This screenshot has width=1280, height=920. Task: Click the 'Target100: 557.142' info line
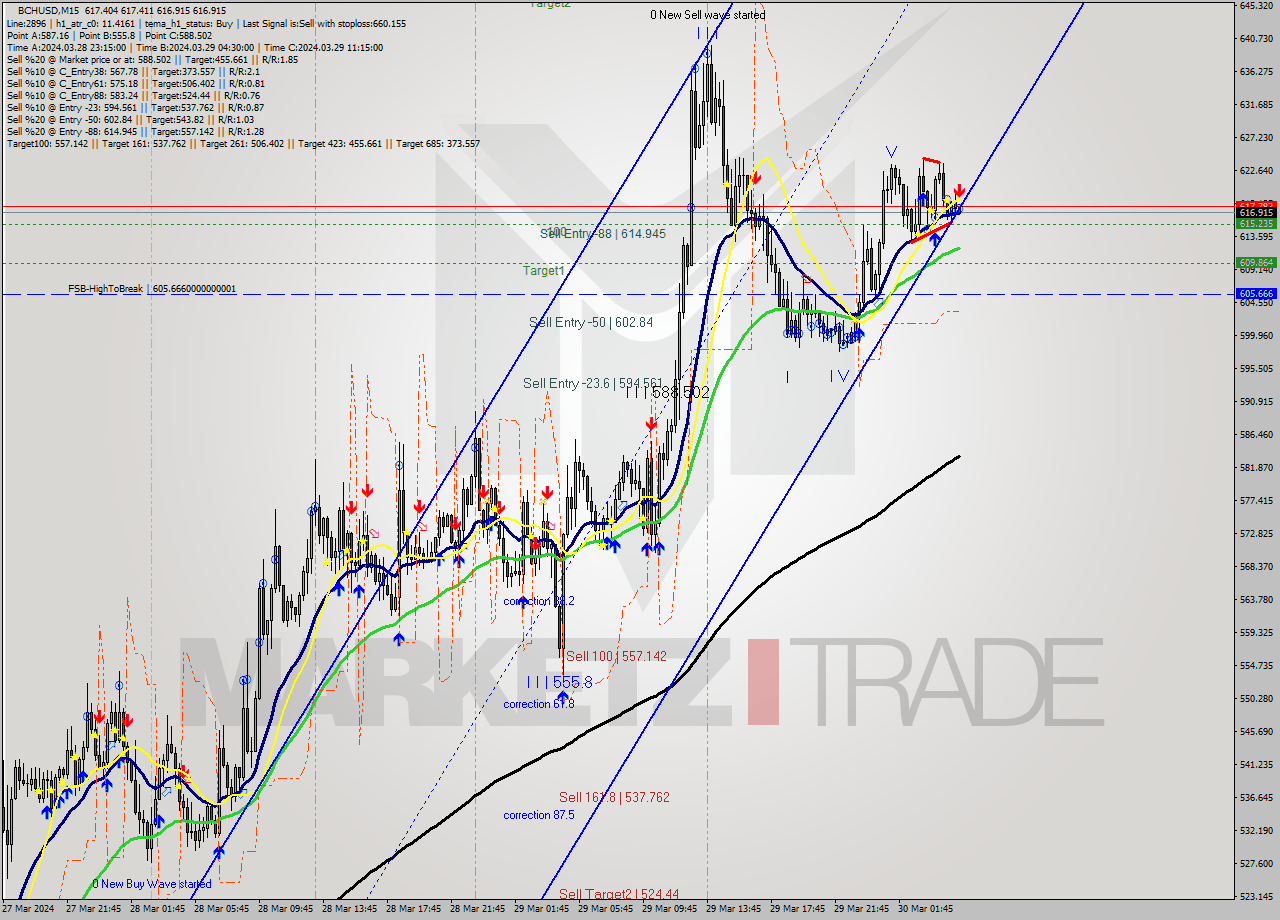pos(243,143)
